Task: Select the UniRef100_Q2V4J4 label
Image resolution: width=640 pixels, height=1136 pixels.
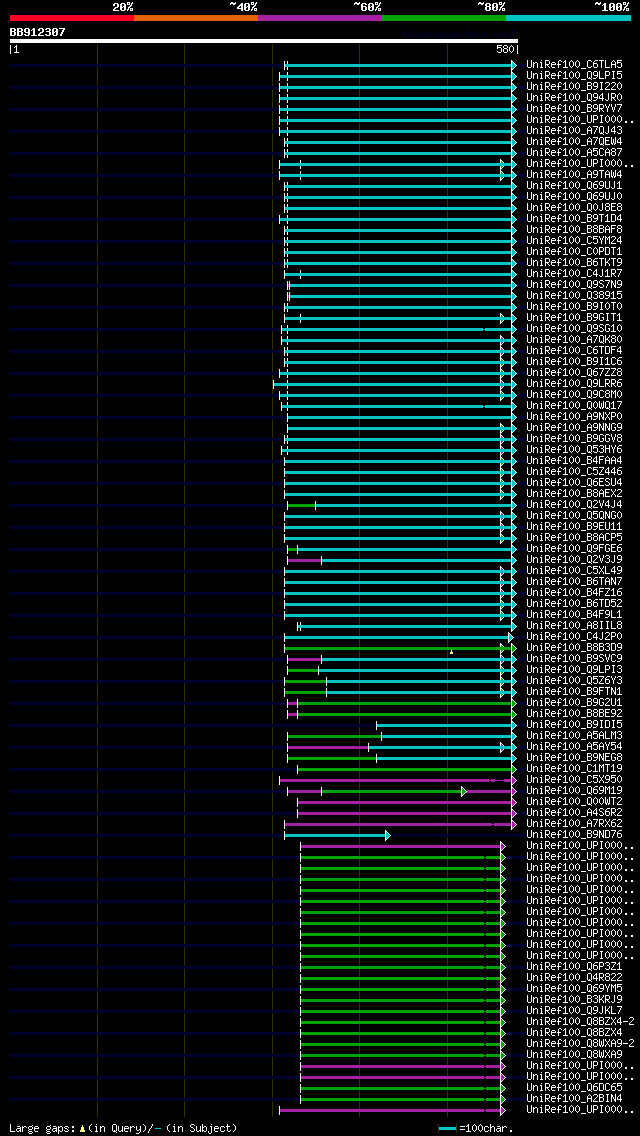Action: [574, 505]
